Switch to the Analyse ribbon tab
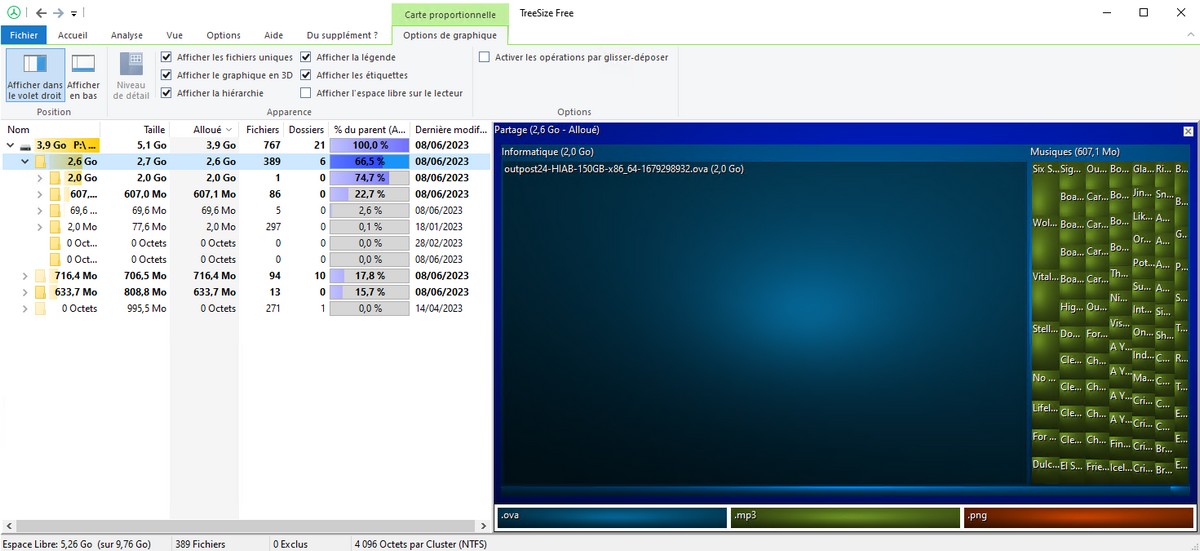The height and width of the screenshot is (551, 1200). point(127,35)
